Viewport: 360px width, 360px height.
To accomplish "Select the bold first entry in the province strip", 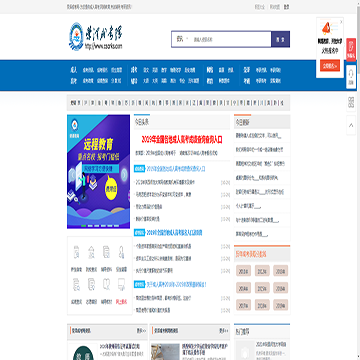I will [73, 103].
